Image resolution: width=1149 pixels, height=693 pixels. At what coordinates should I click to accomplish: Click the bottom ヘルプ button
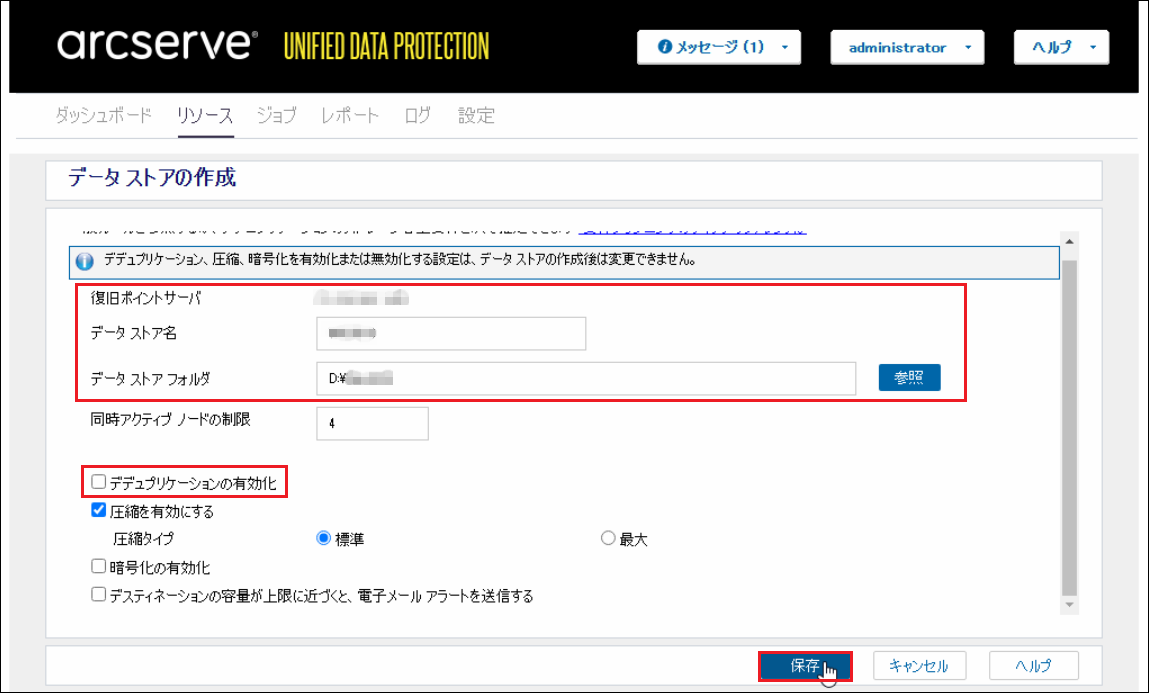[1033, 666]
